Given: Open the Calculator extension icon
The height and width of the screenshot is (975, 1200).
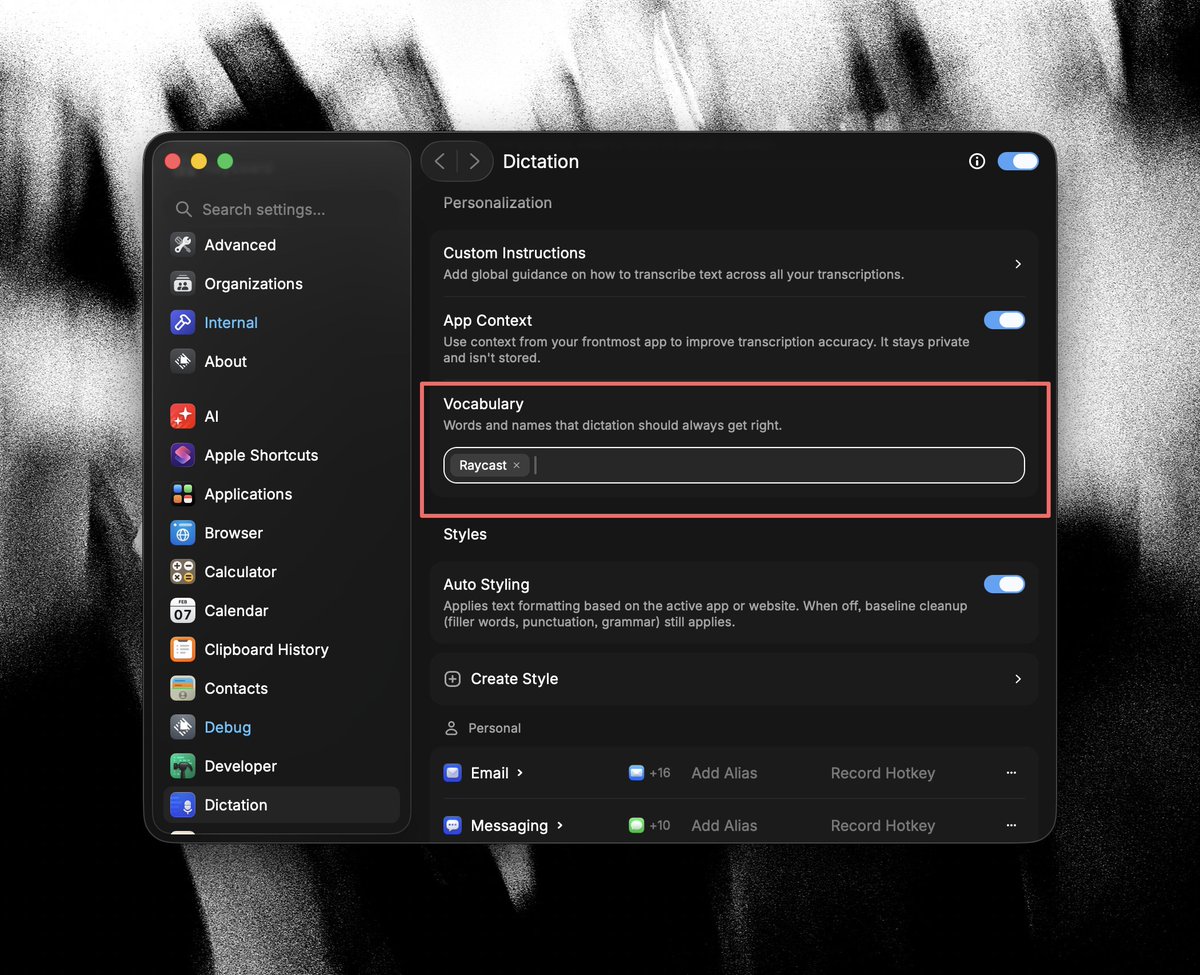Looking at the screenshot, I should [x=182, y=572].
